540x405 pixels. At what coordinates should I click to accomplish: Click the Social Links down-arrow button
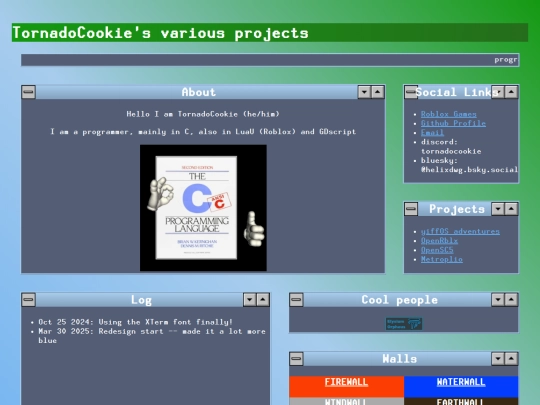[498, 92]
